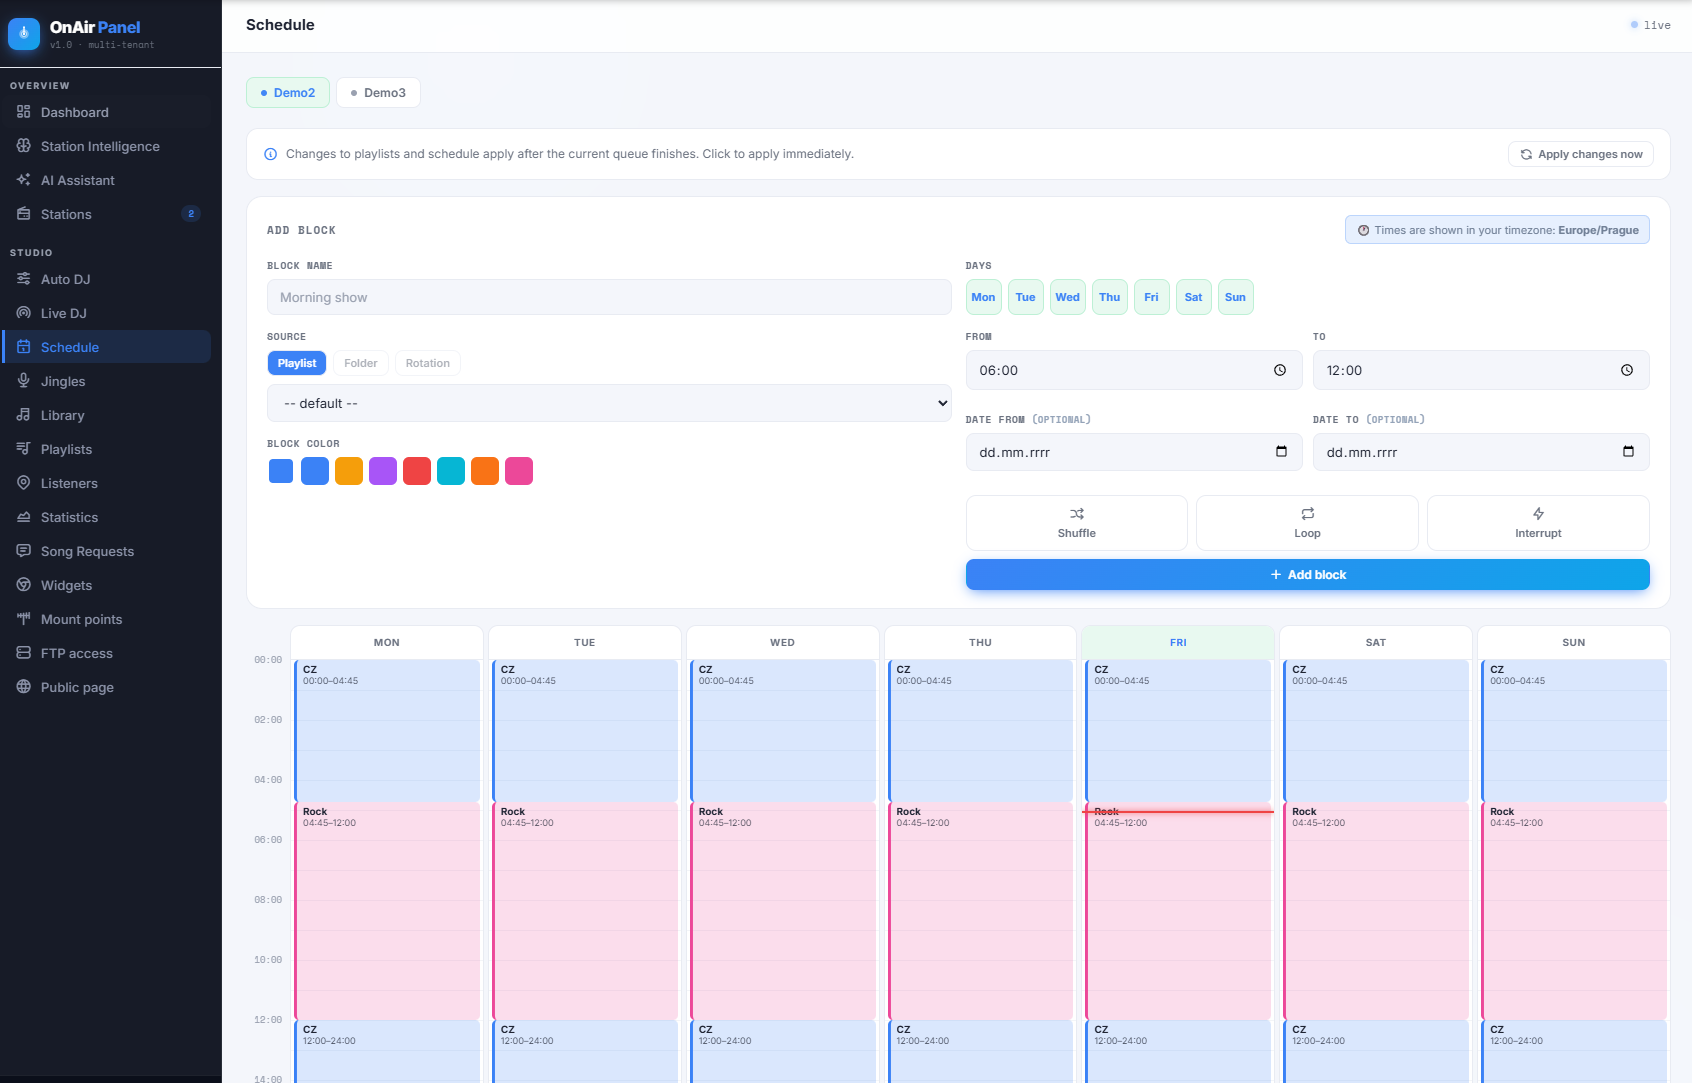The width and height of the screenshot is (1692, 1083).
Task: Open Wednesday CZ 12:00–24:00 block
Action: (x=783, y=1050)
